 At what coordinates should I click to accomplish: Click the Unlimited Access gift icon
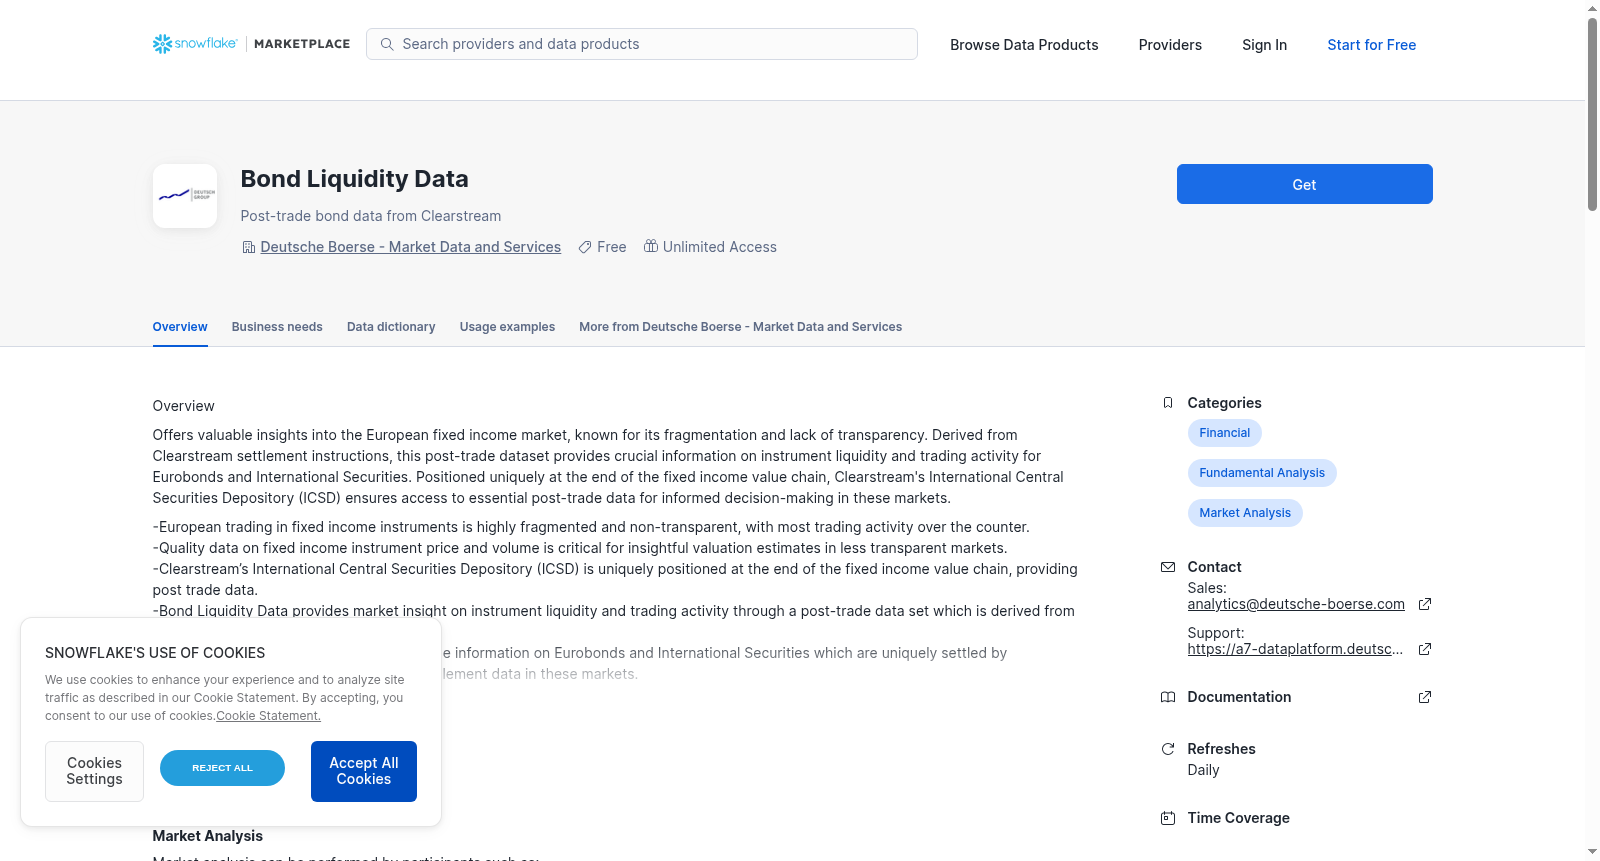pos(651,246)
